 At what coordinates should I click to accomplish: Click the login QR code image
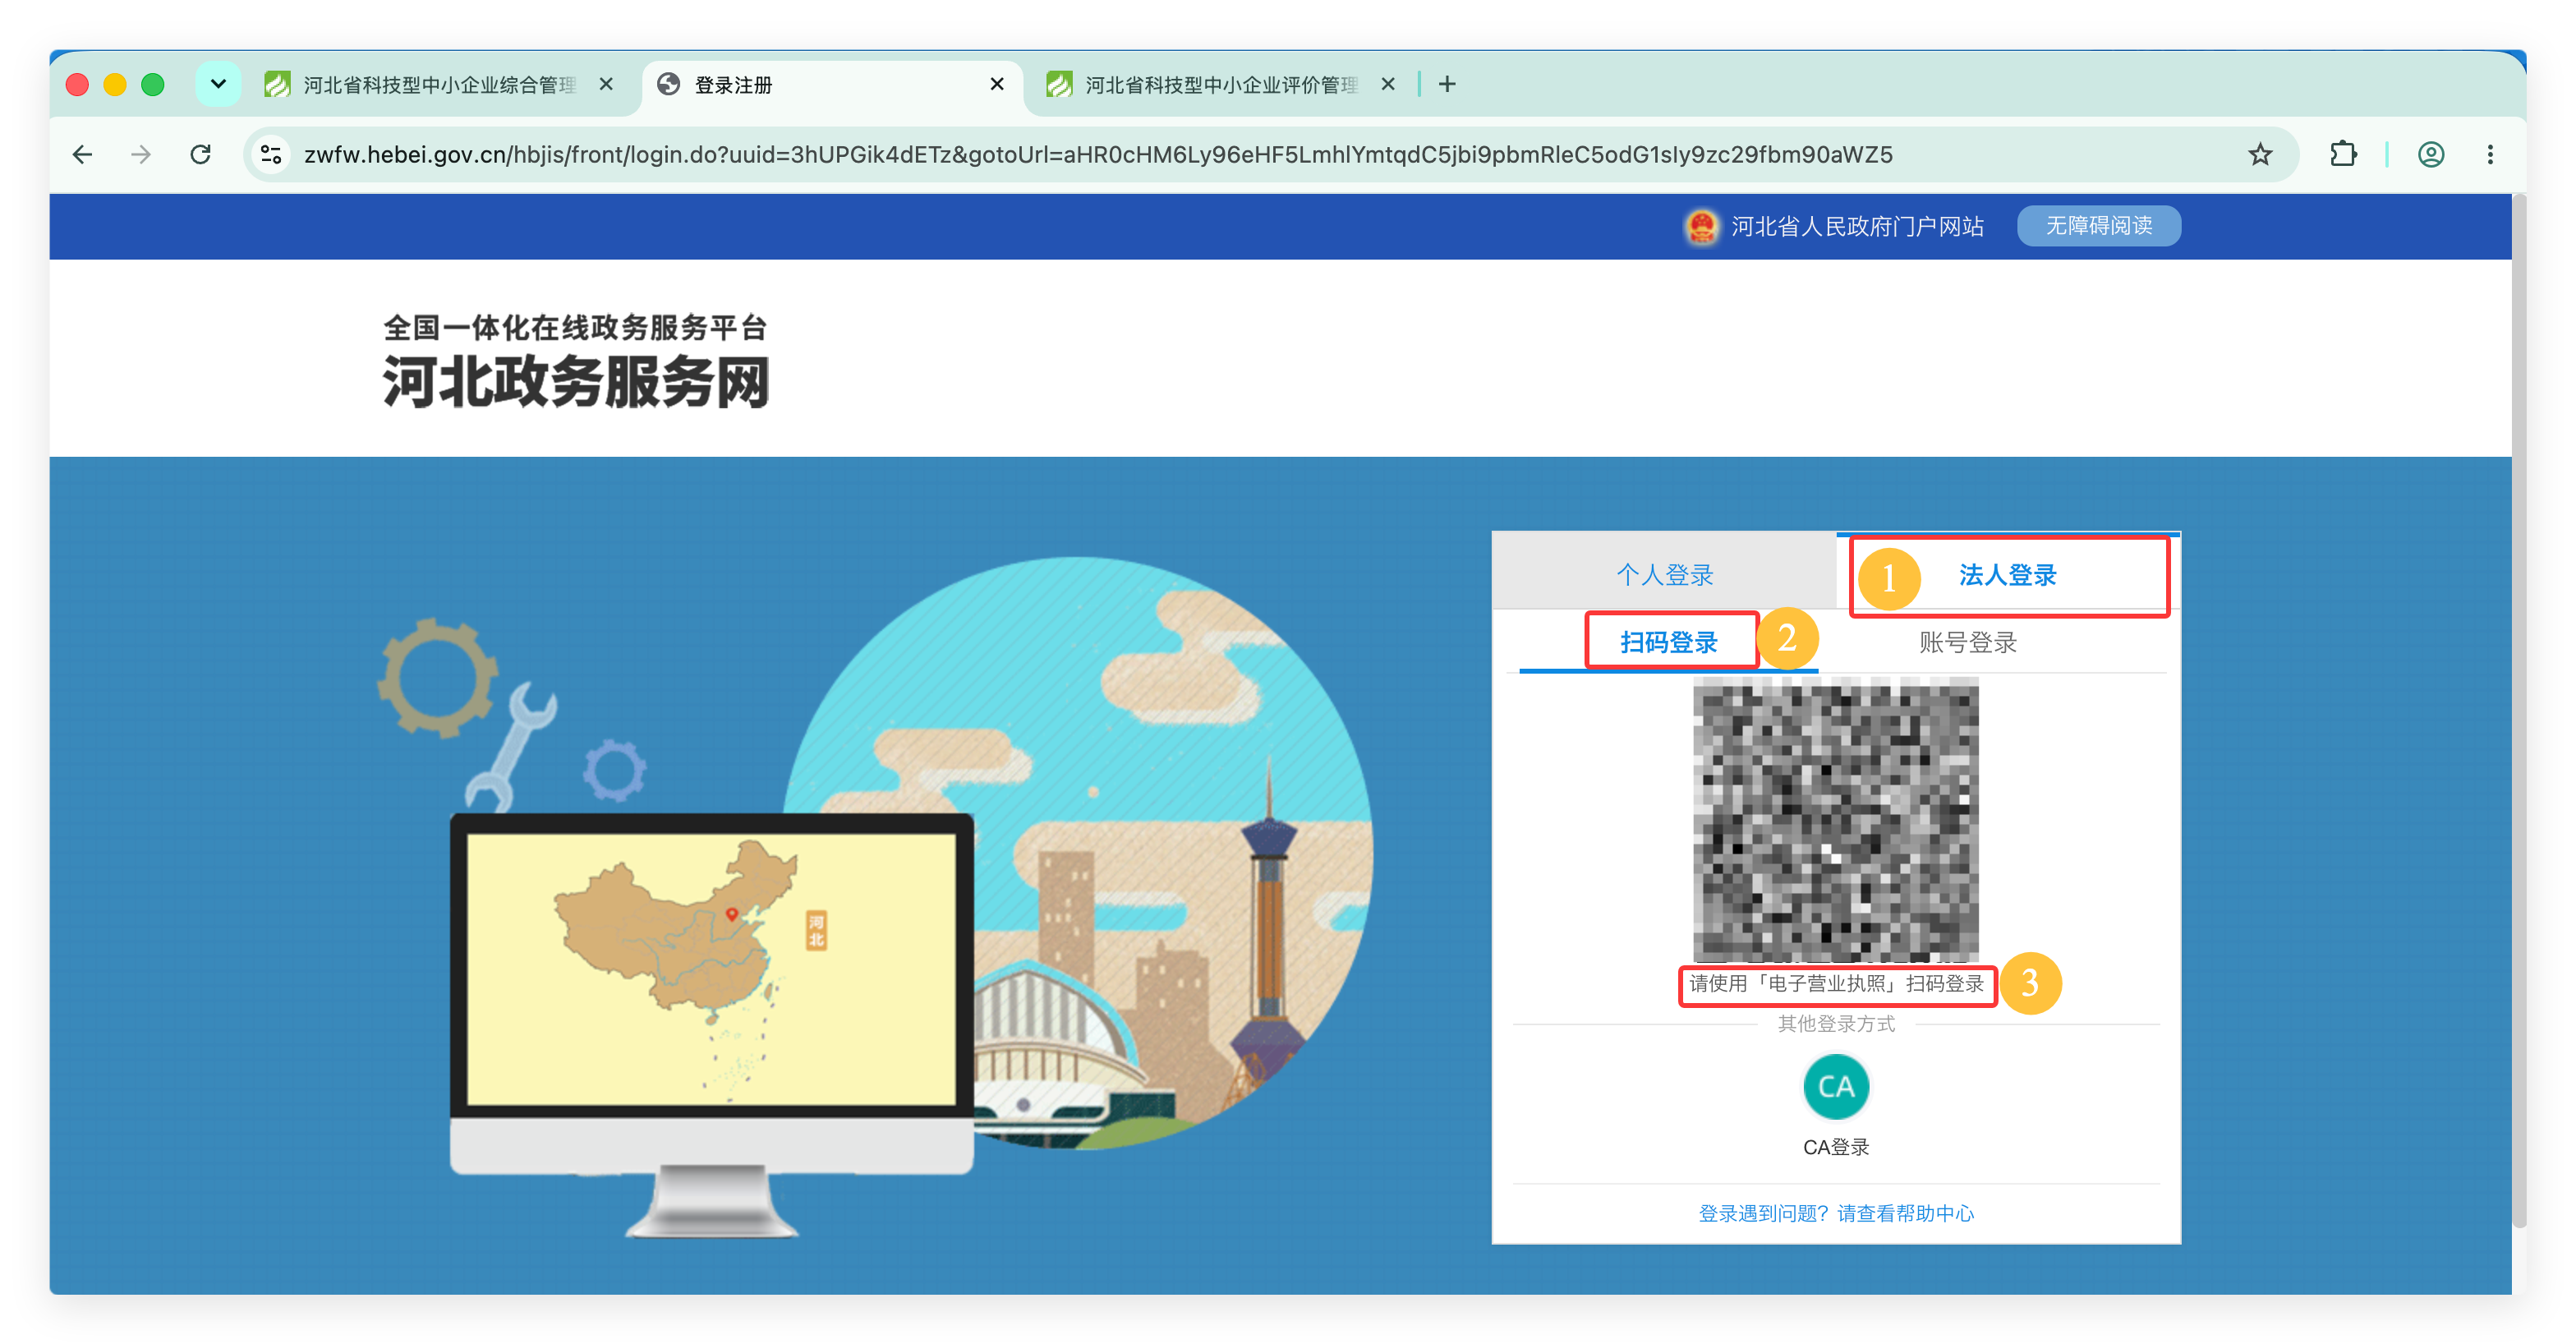[1835, 819]
